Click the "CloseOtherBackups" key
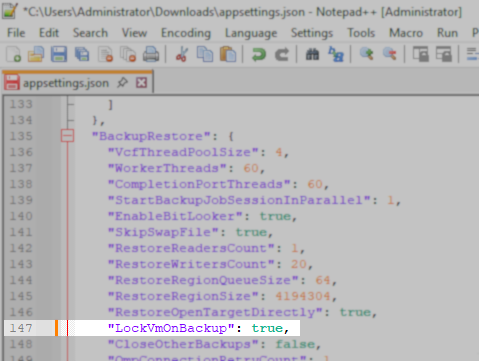479x361 pixels. tap(183, 344)
